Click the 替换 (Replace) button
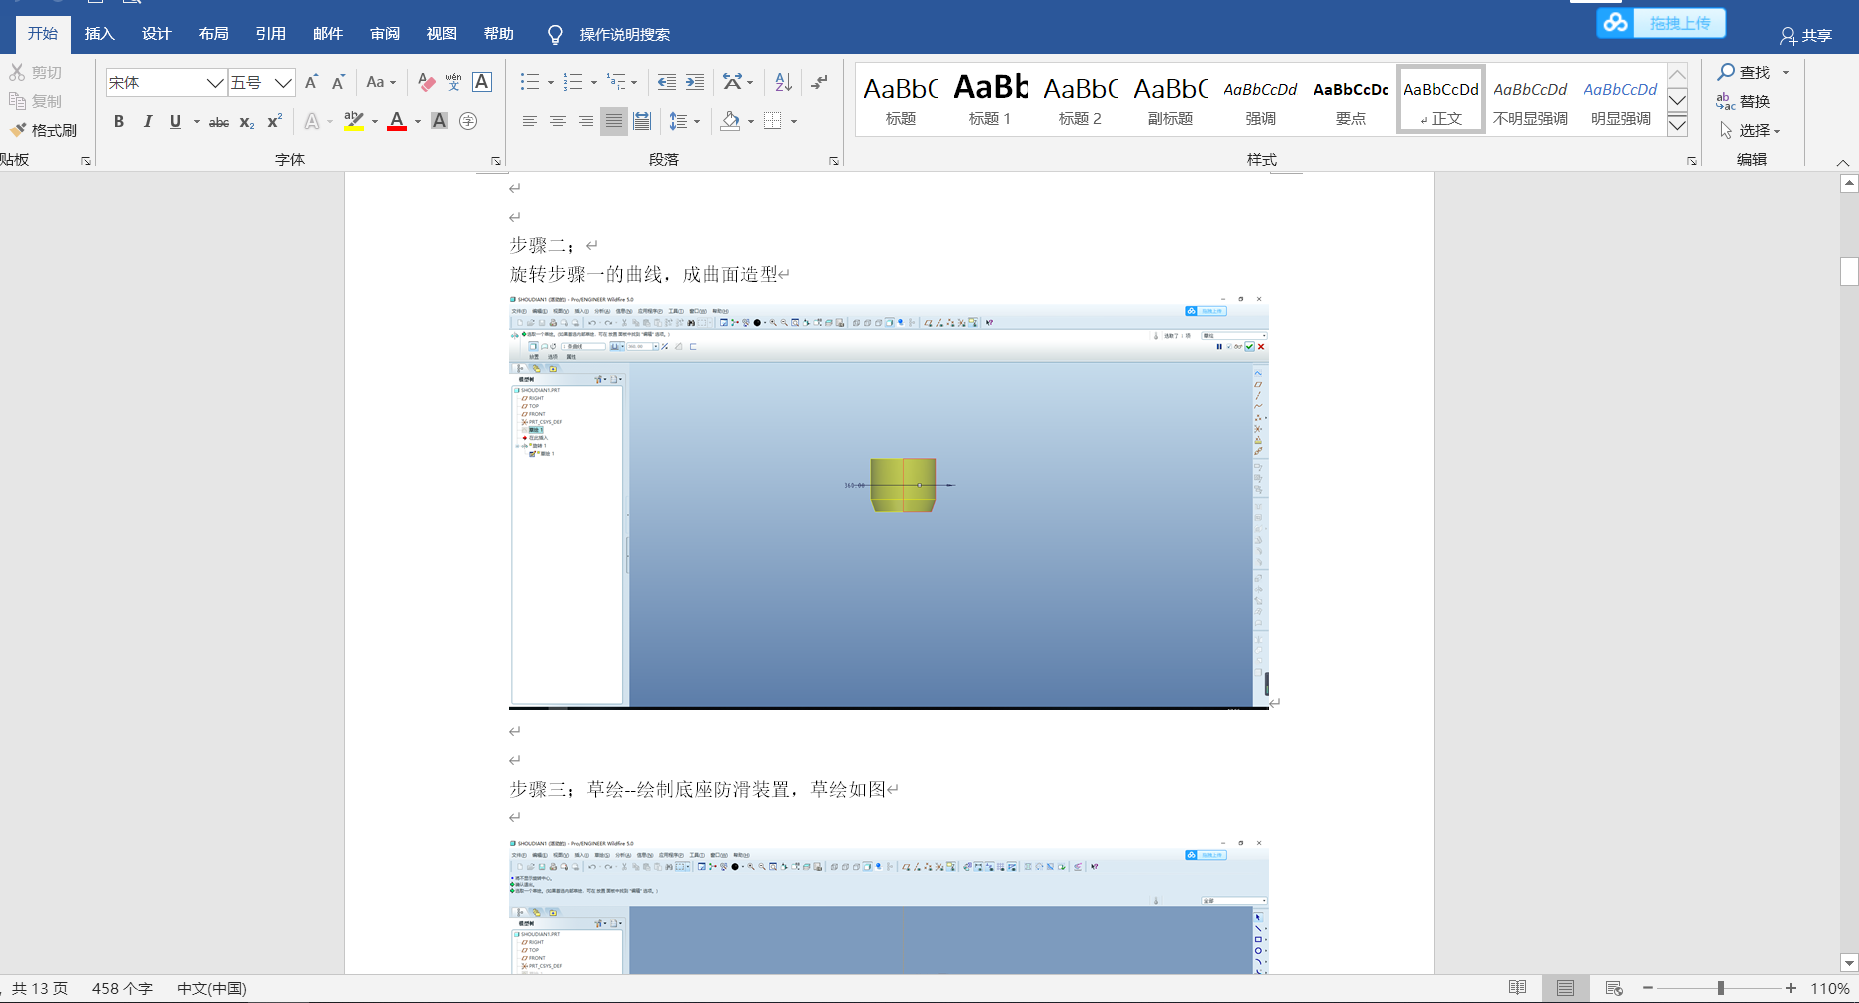This screenshot has height=1003, width=1859. pyautogui.click(x=1755, y=101)
